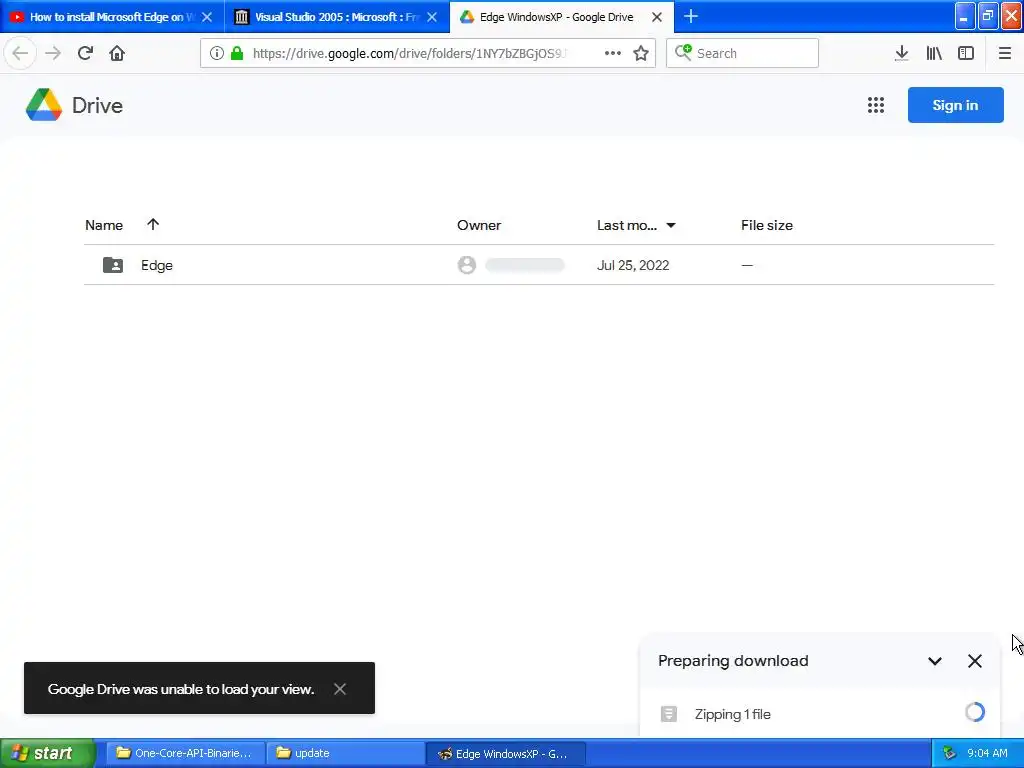Screen dimensions: 1024x768
Task: Dismiss the unable to load view notification
Action: click(x=340, y=689)
